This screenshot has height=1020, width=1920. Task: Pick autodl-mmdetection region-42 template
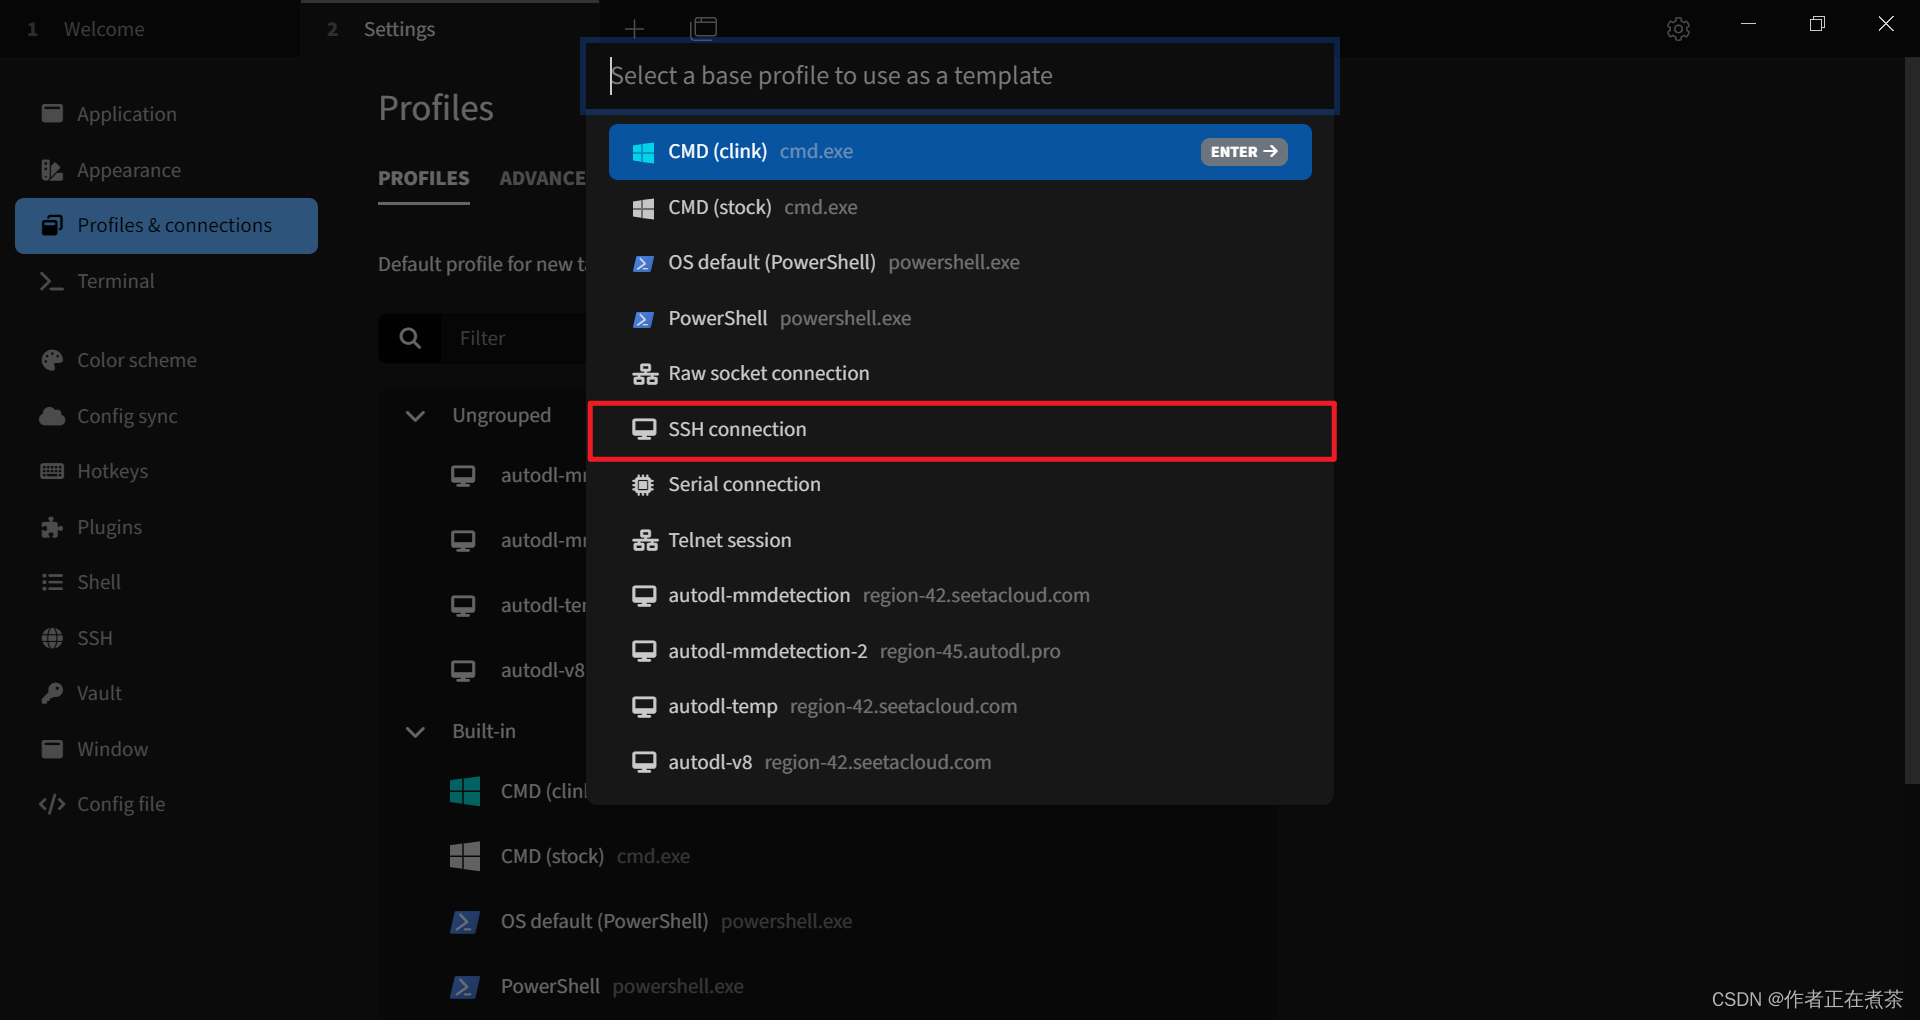(x=960, y=596)
